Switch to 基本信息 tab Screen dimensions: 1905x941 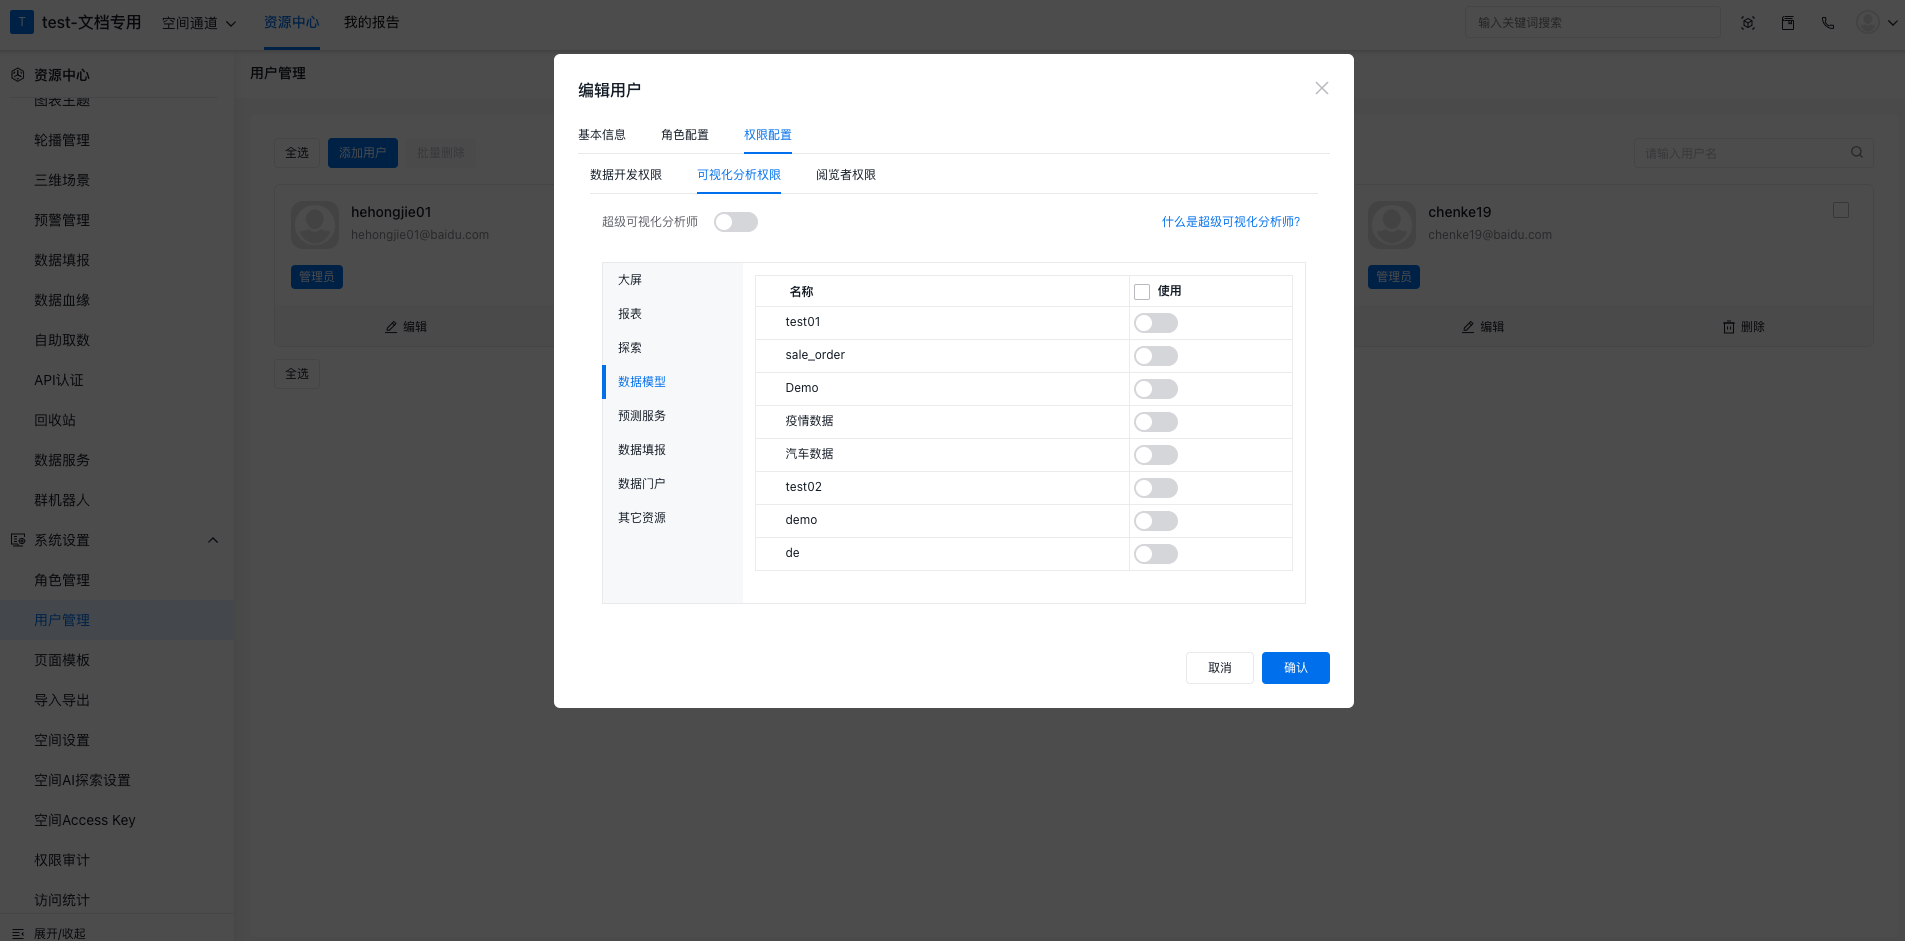pyautogui.click(x=602, y=135)
